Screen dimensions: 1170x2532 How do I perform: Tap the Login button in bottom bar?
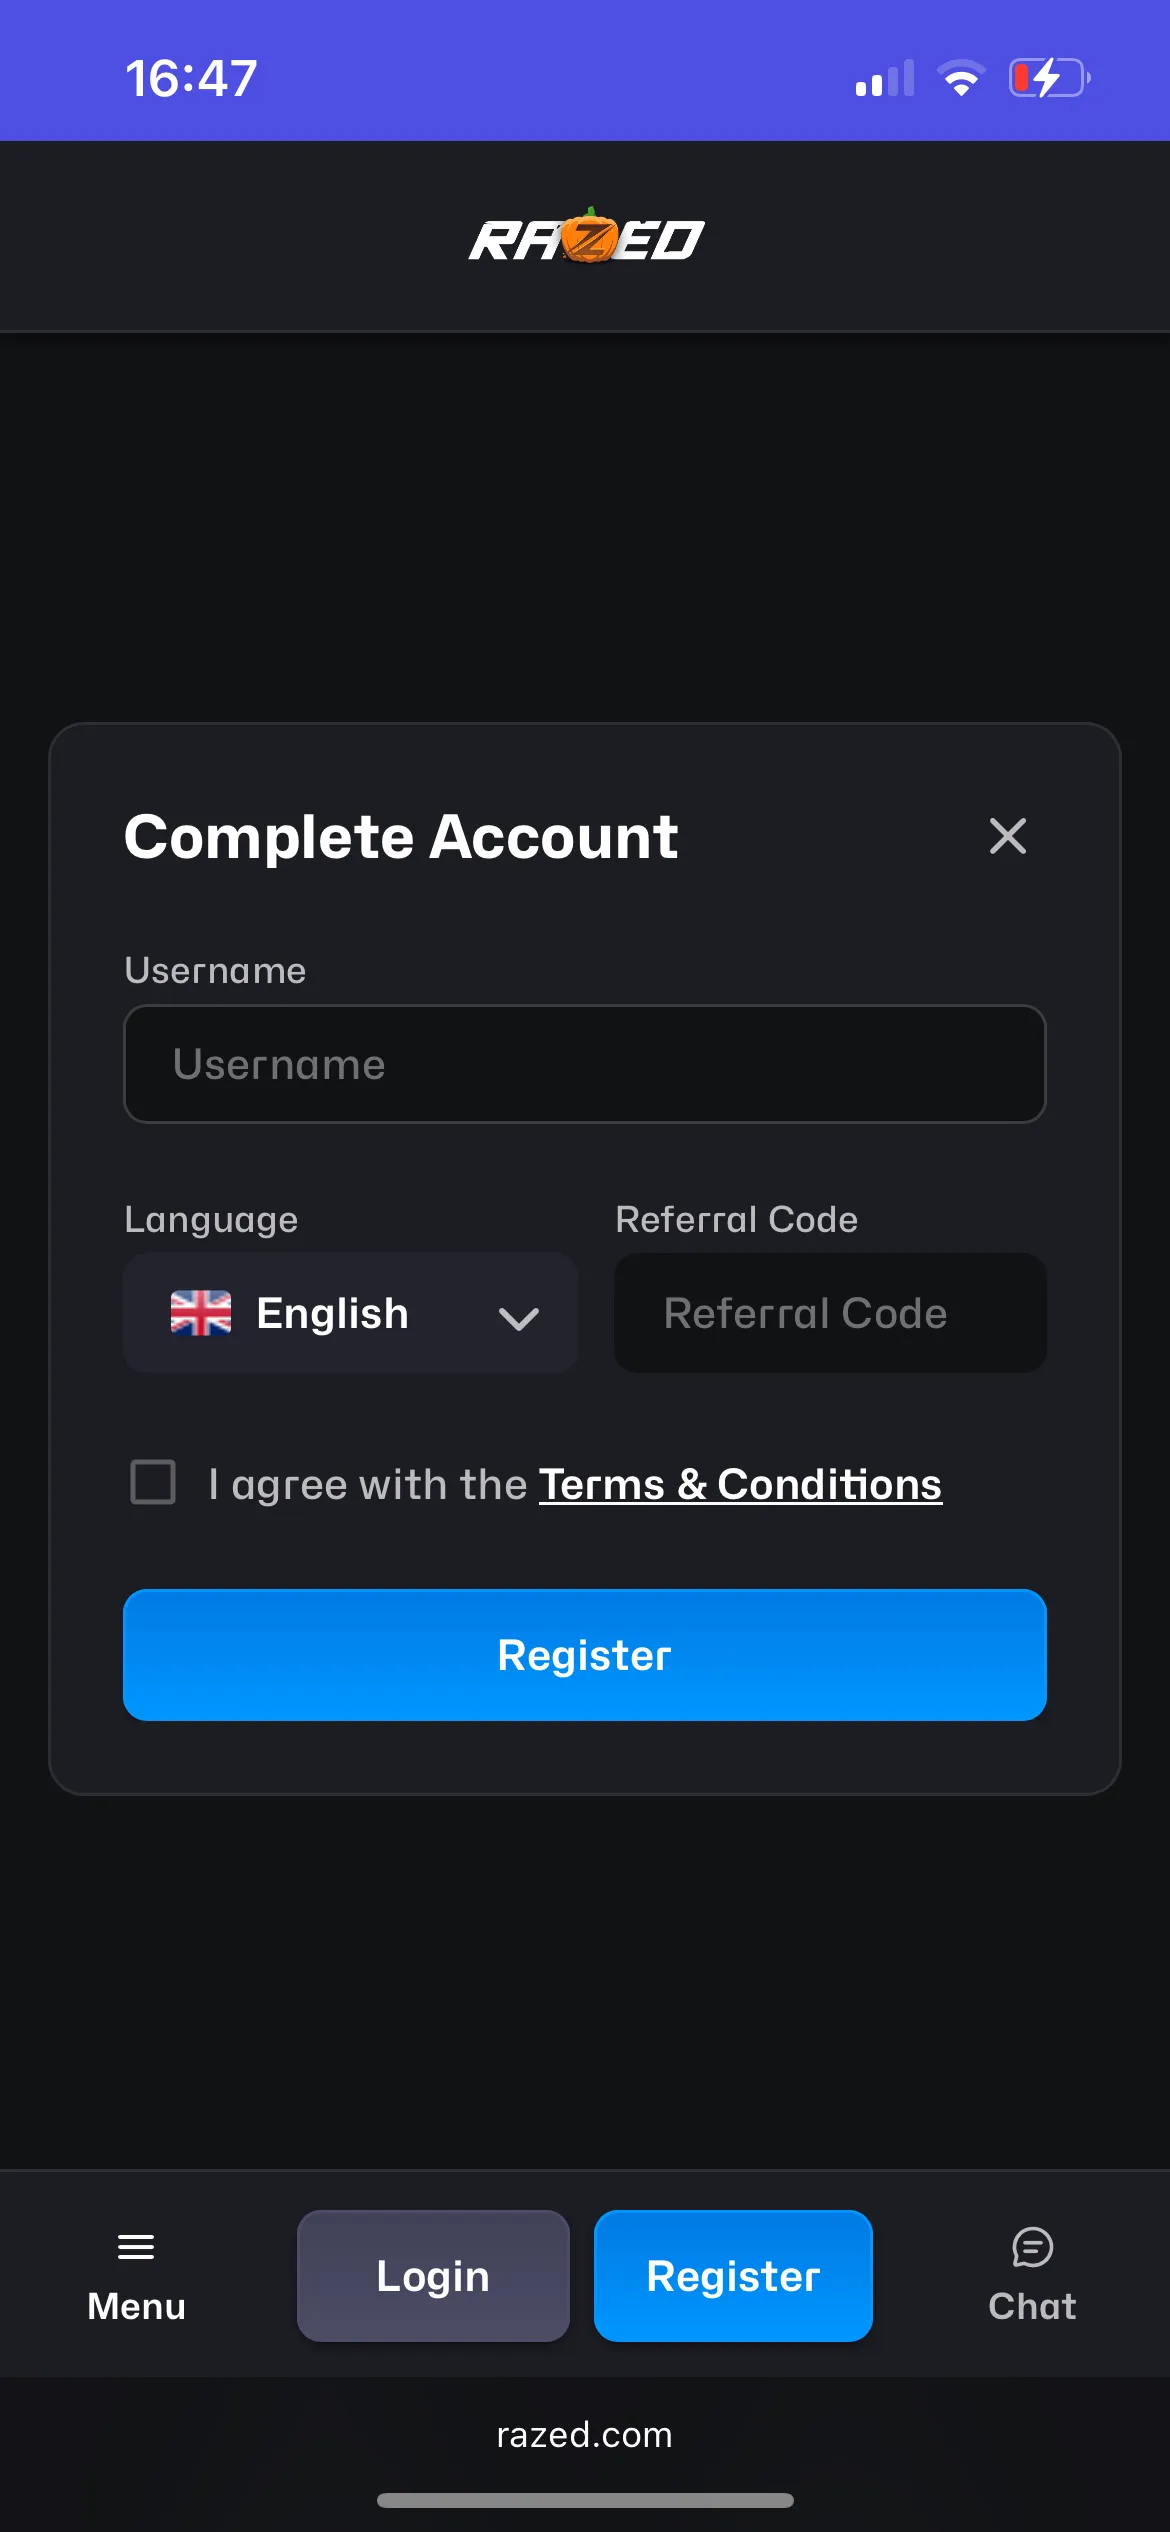(x=433, y=2276)
